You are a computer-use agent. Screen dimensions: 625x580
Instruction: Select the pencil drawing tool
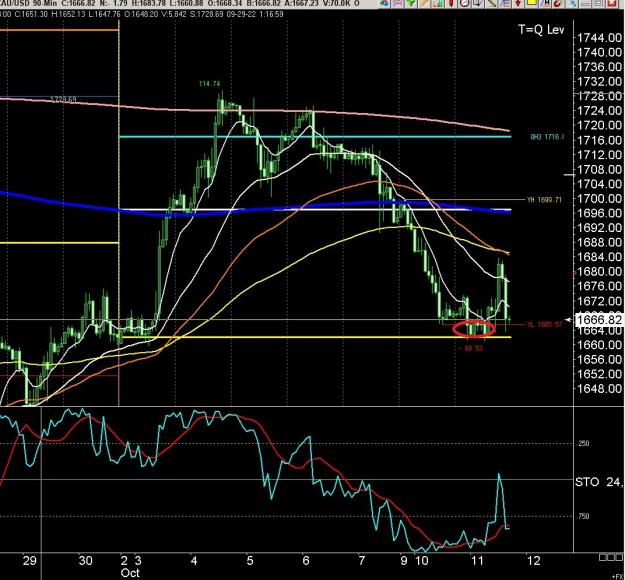click(423, 3)
